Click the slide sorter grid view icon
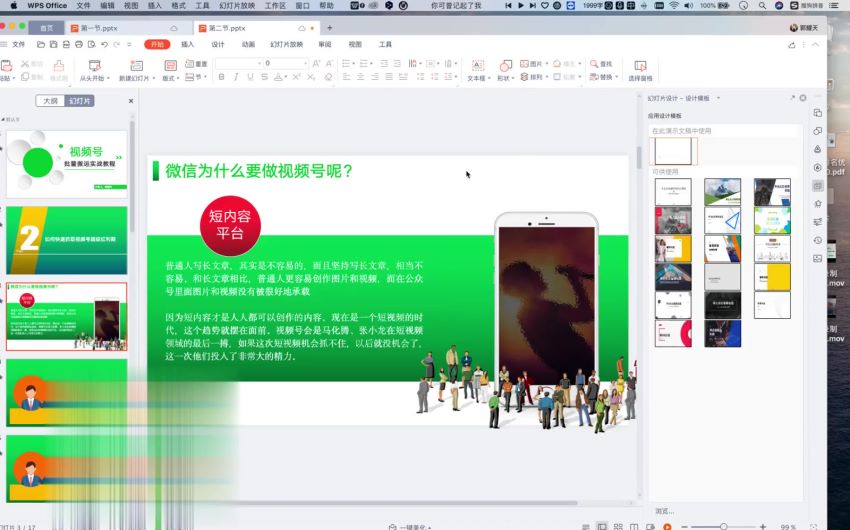The width and height of the screenshot is (850, 530). 618,527
